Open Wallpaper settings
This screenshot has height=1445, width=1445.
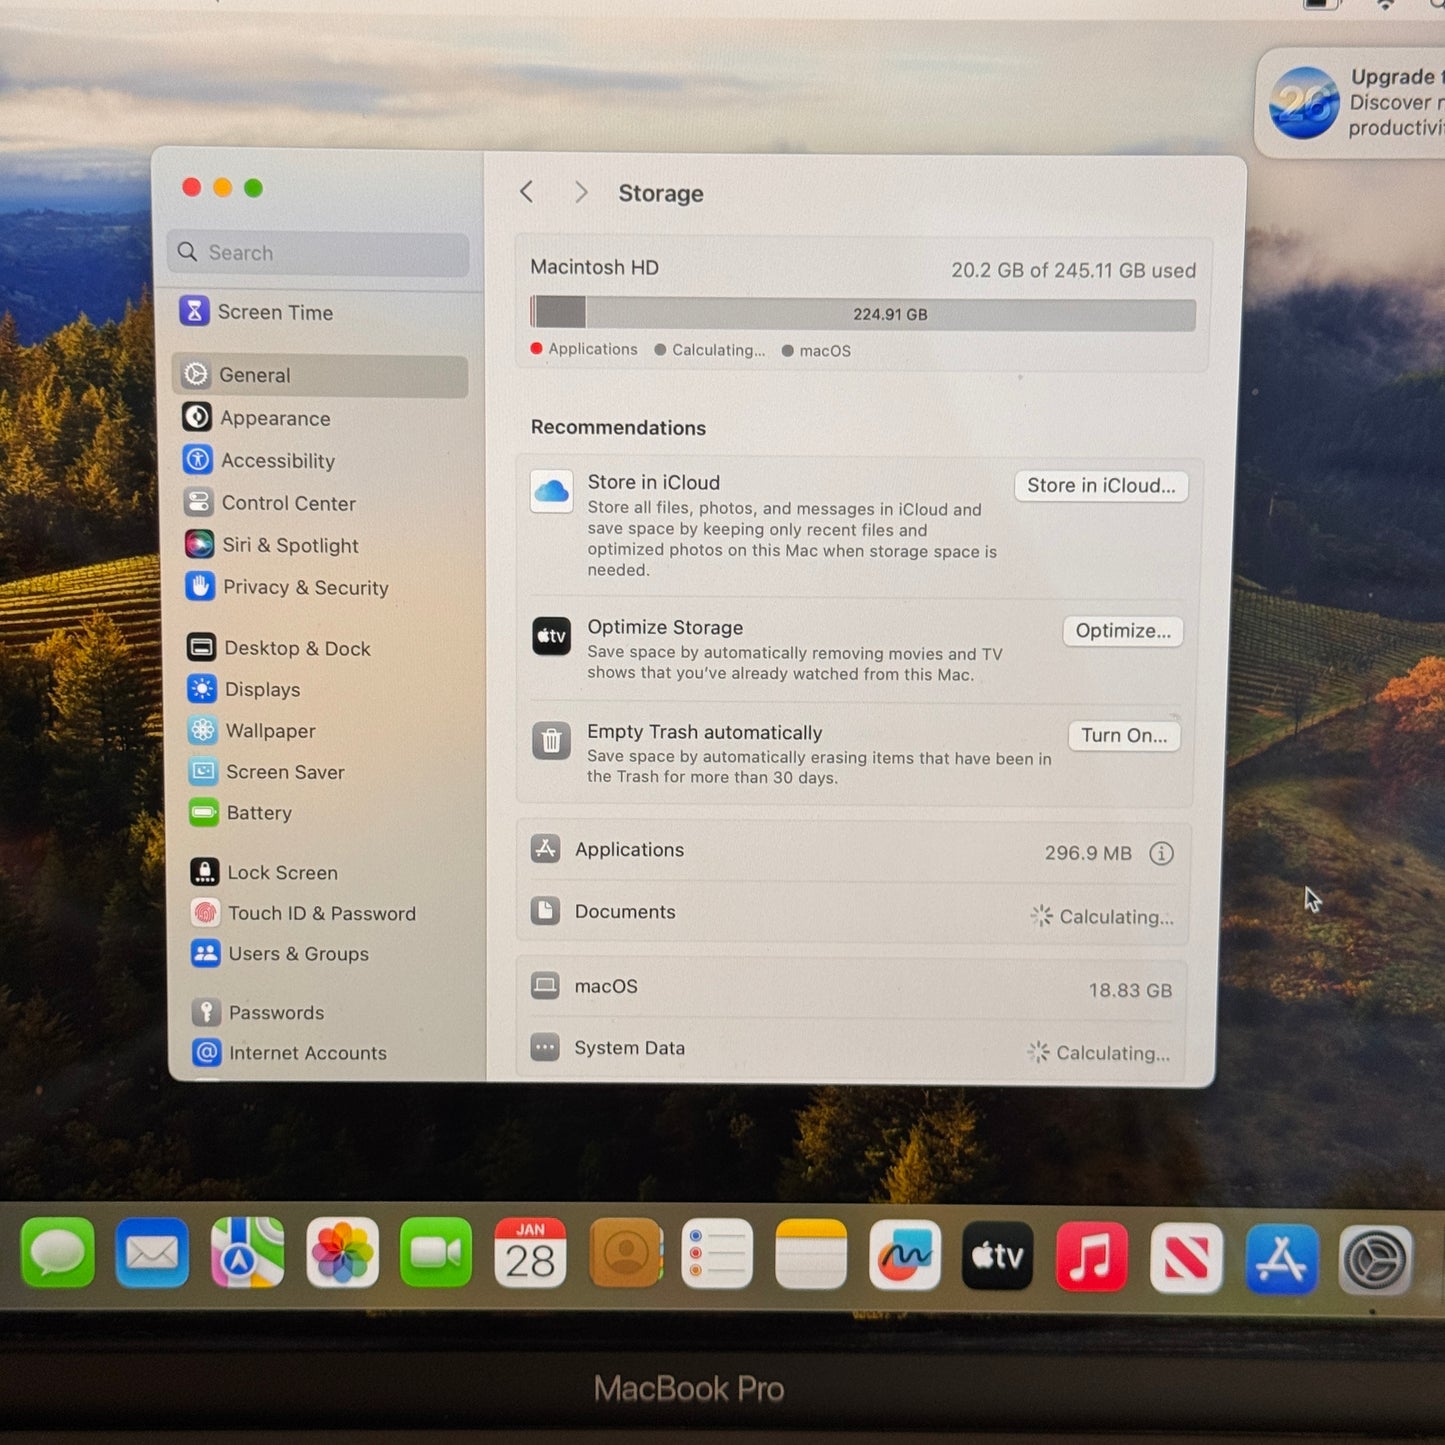coord(319,730)
